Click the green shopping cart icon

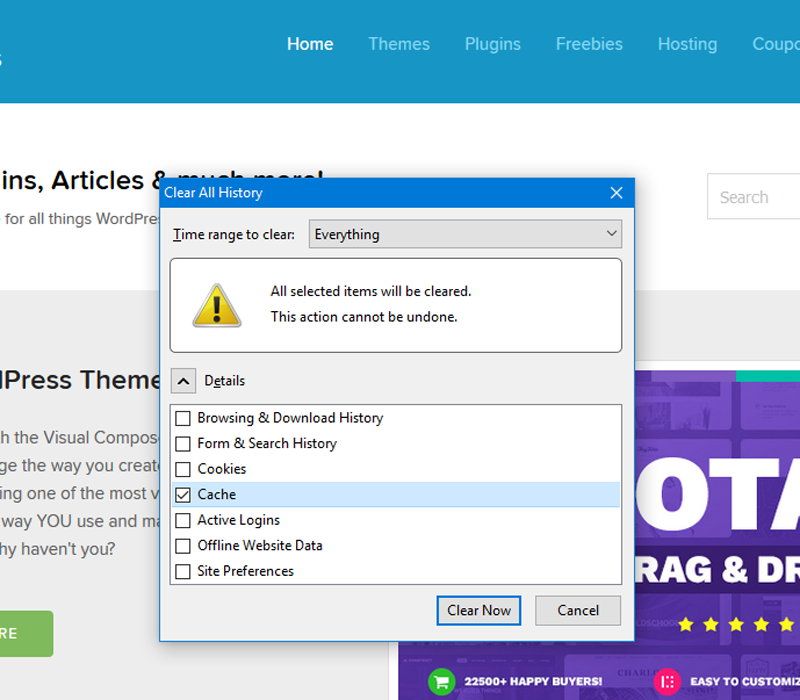pyautogui.click(x=442, y=682)
